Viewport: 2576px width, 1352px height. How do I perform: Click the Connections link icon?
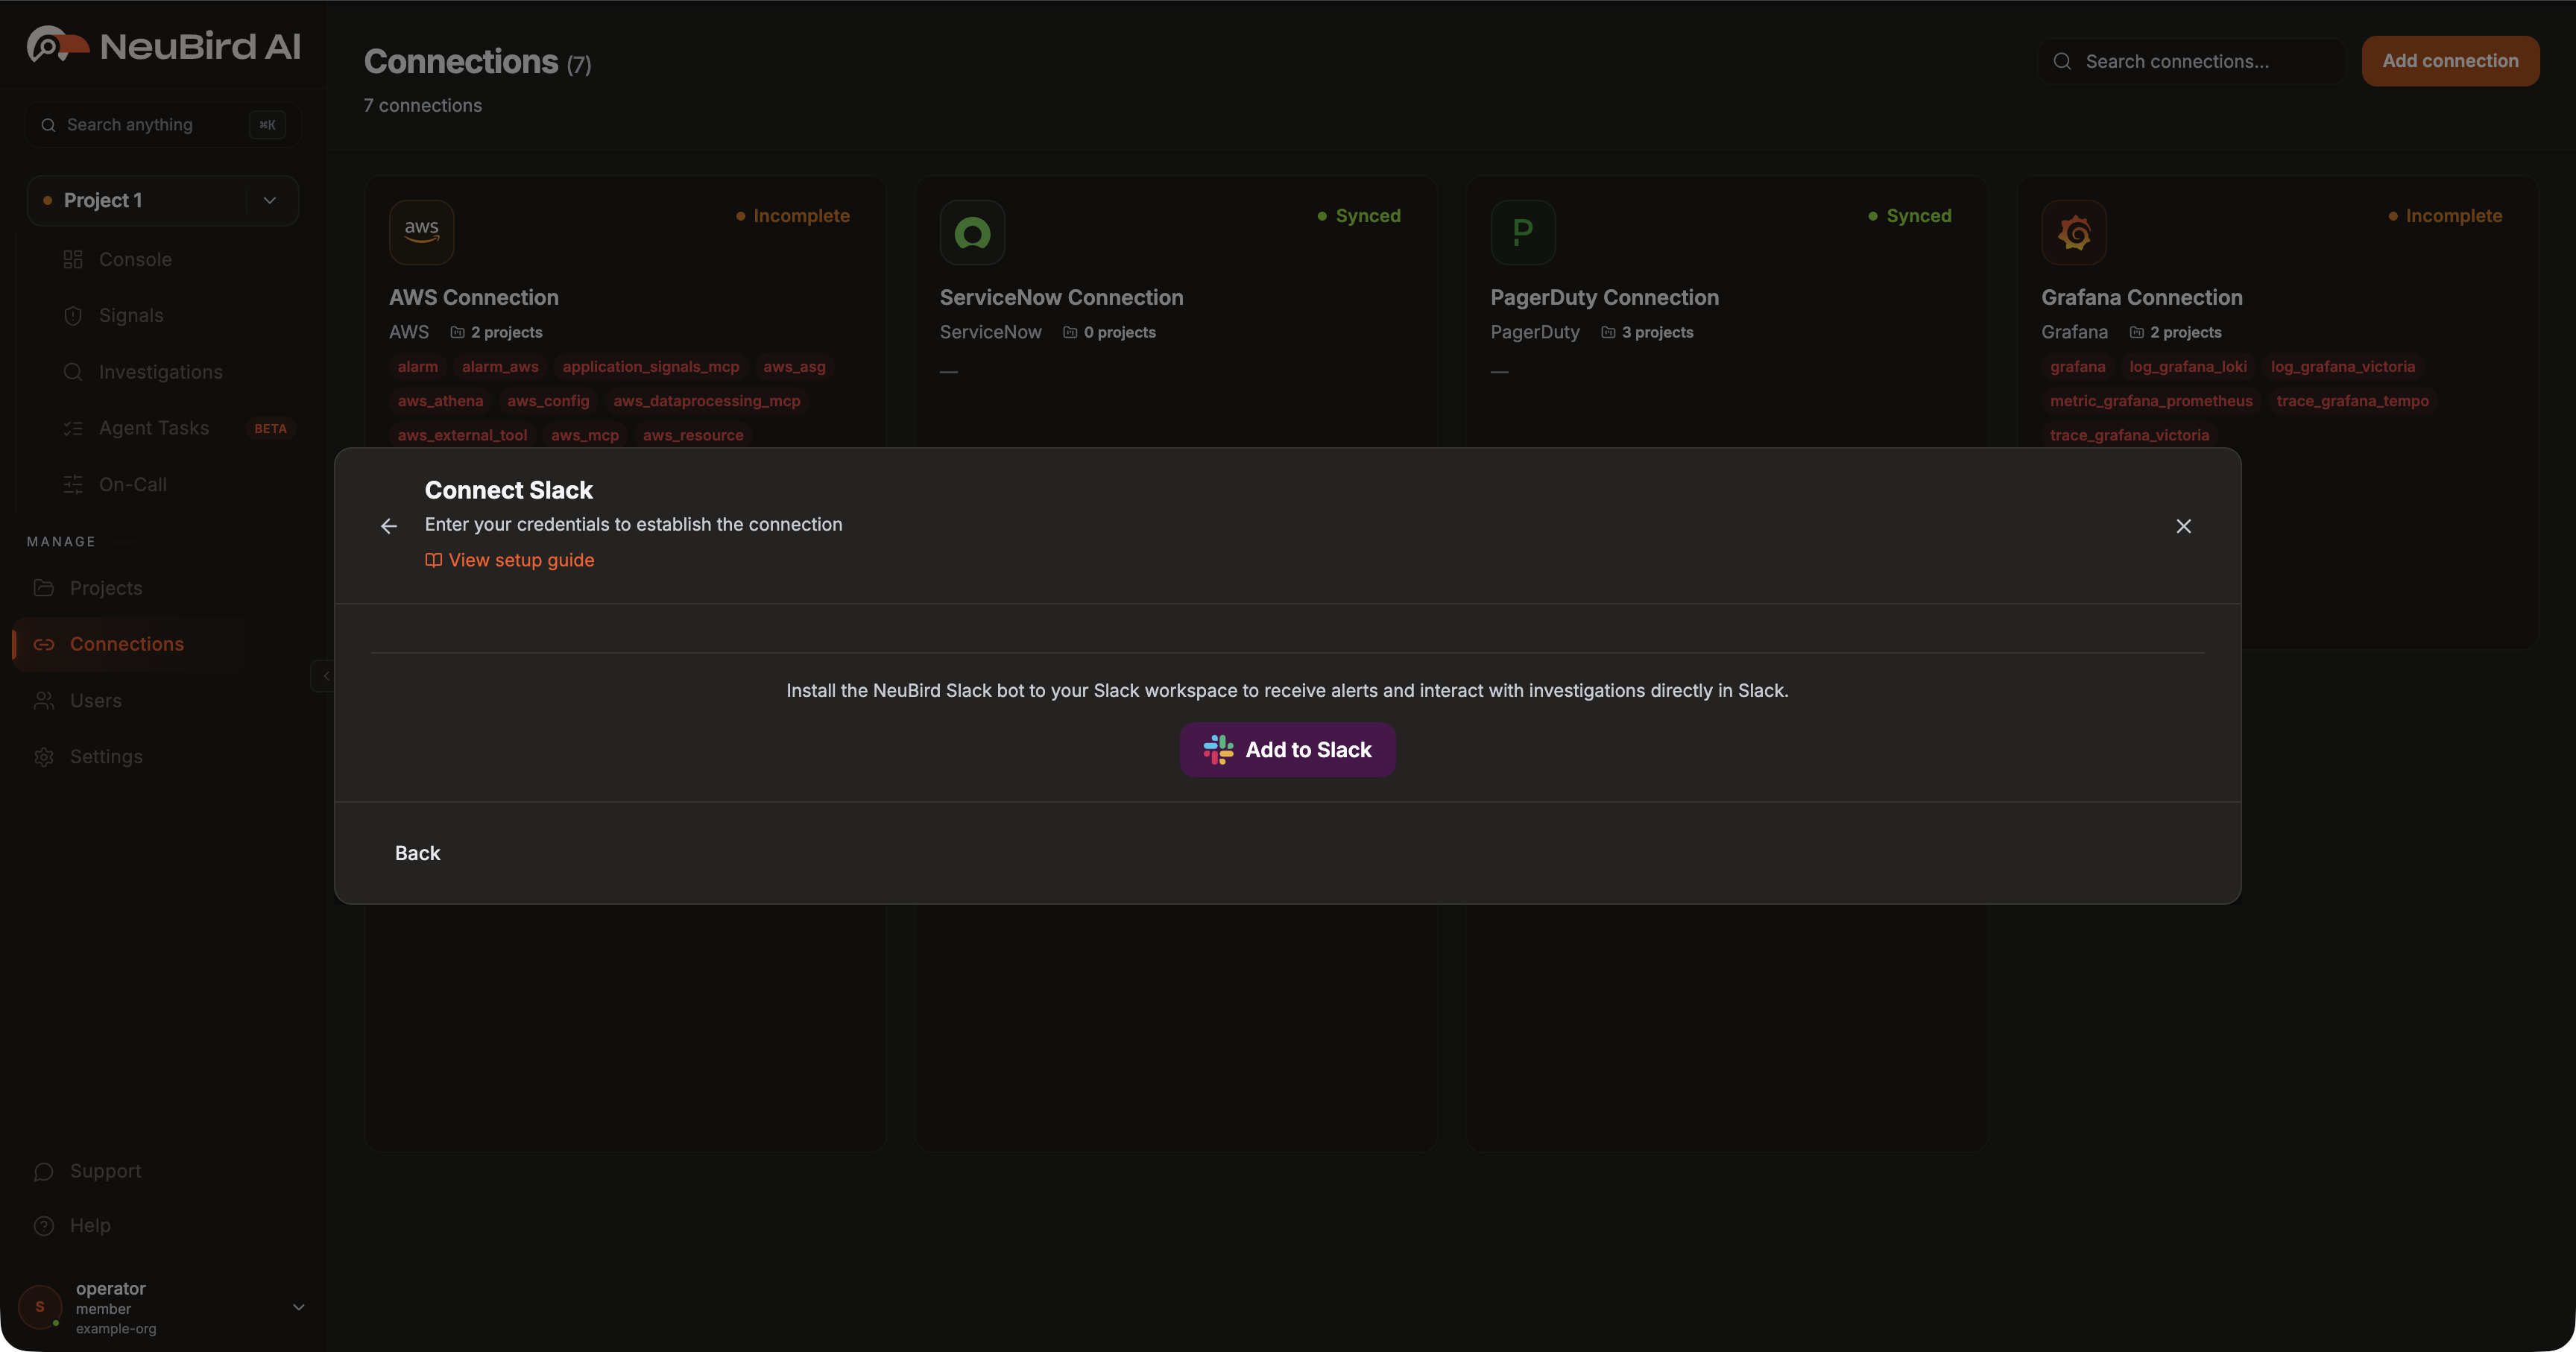pos(44,644)
